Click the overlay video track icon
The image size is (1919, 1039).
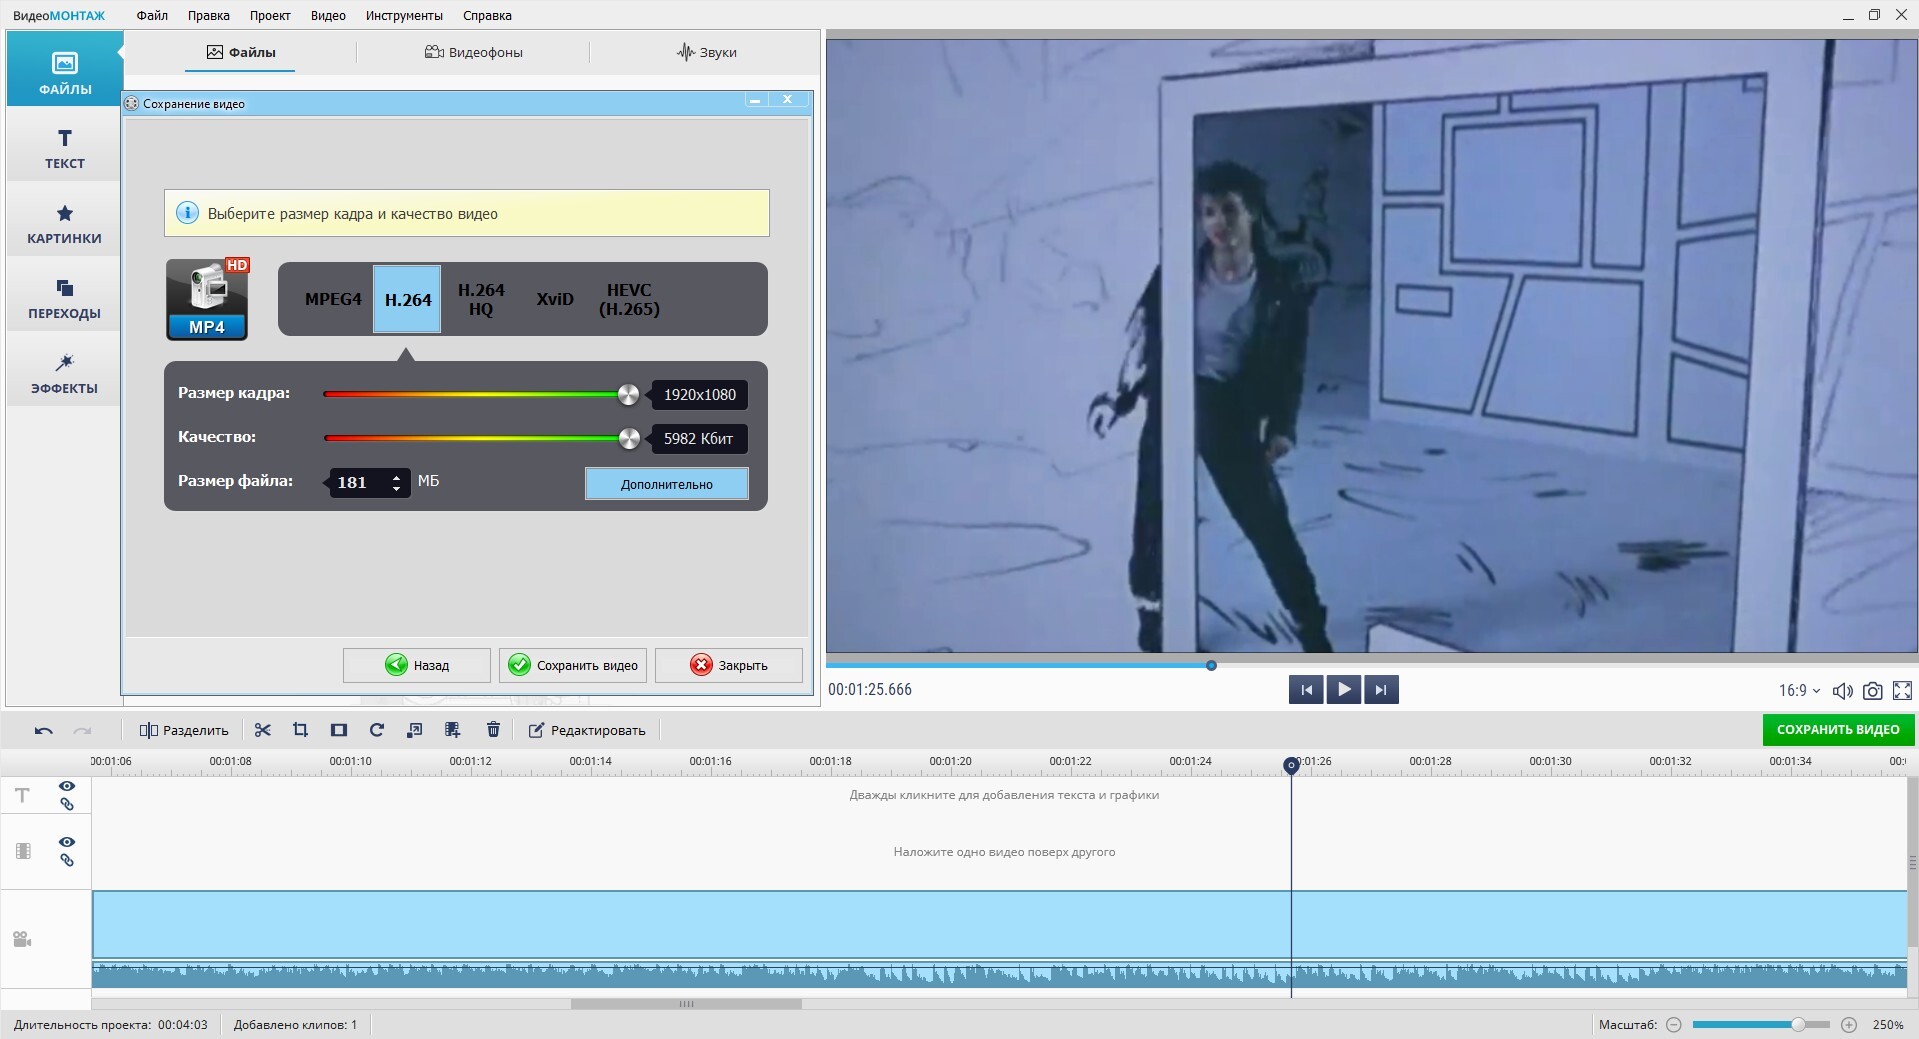coord(23,851)
